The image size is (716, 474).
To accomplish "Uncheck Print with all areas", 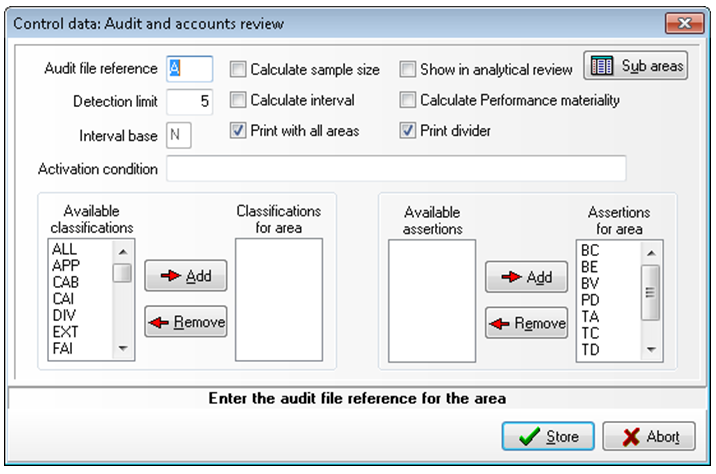I will 238,131.
